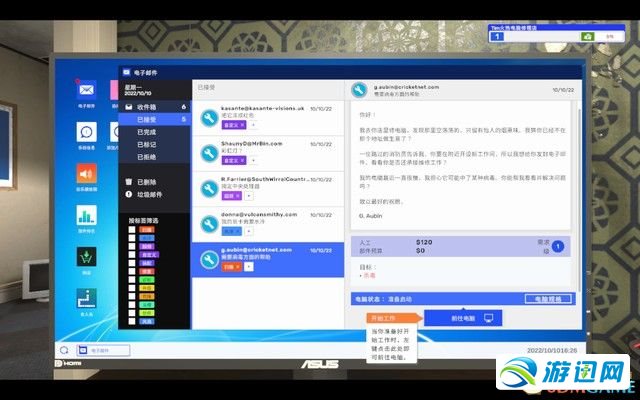Tick the first label filter checkbox

click(131, 229)
